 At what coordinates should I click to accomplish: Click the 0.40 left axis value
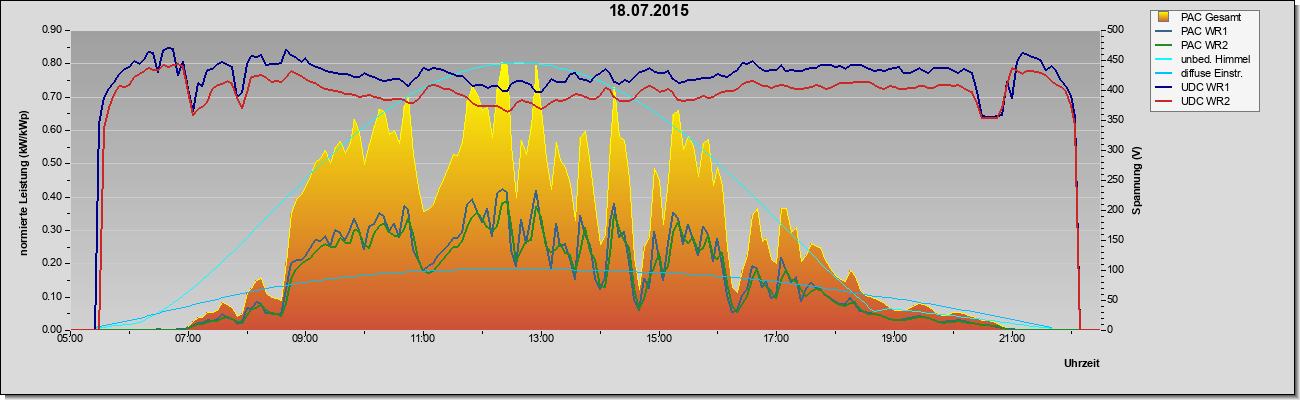pos(53,196)
